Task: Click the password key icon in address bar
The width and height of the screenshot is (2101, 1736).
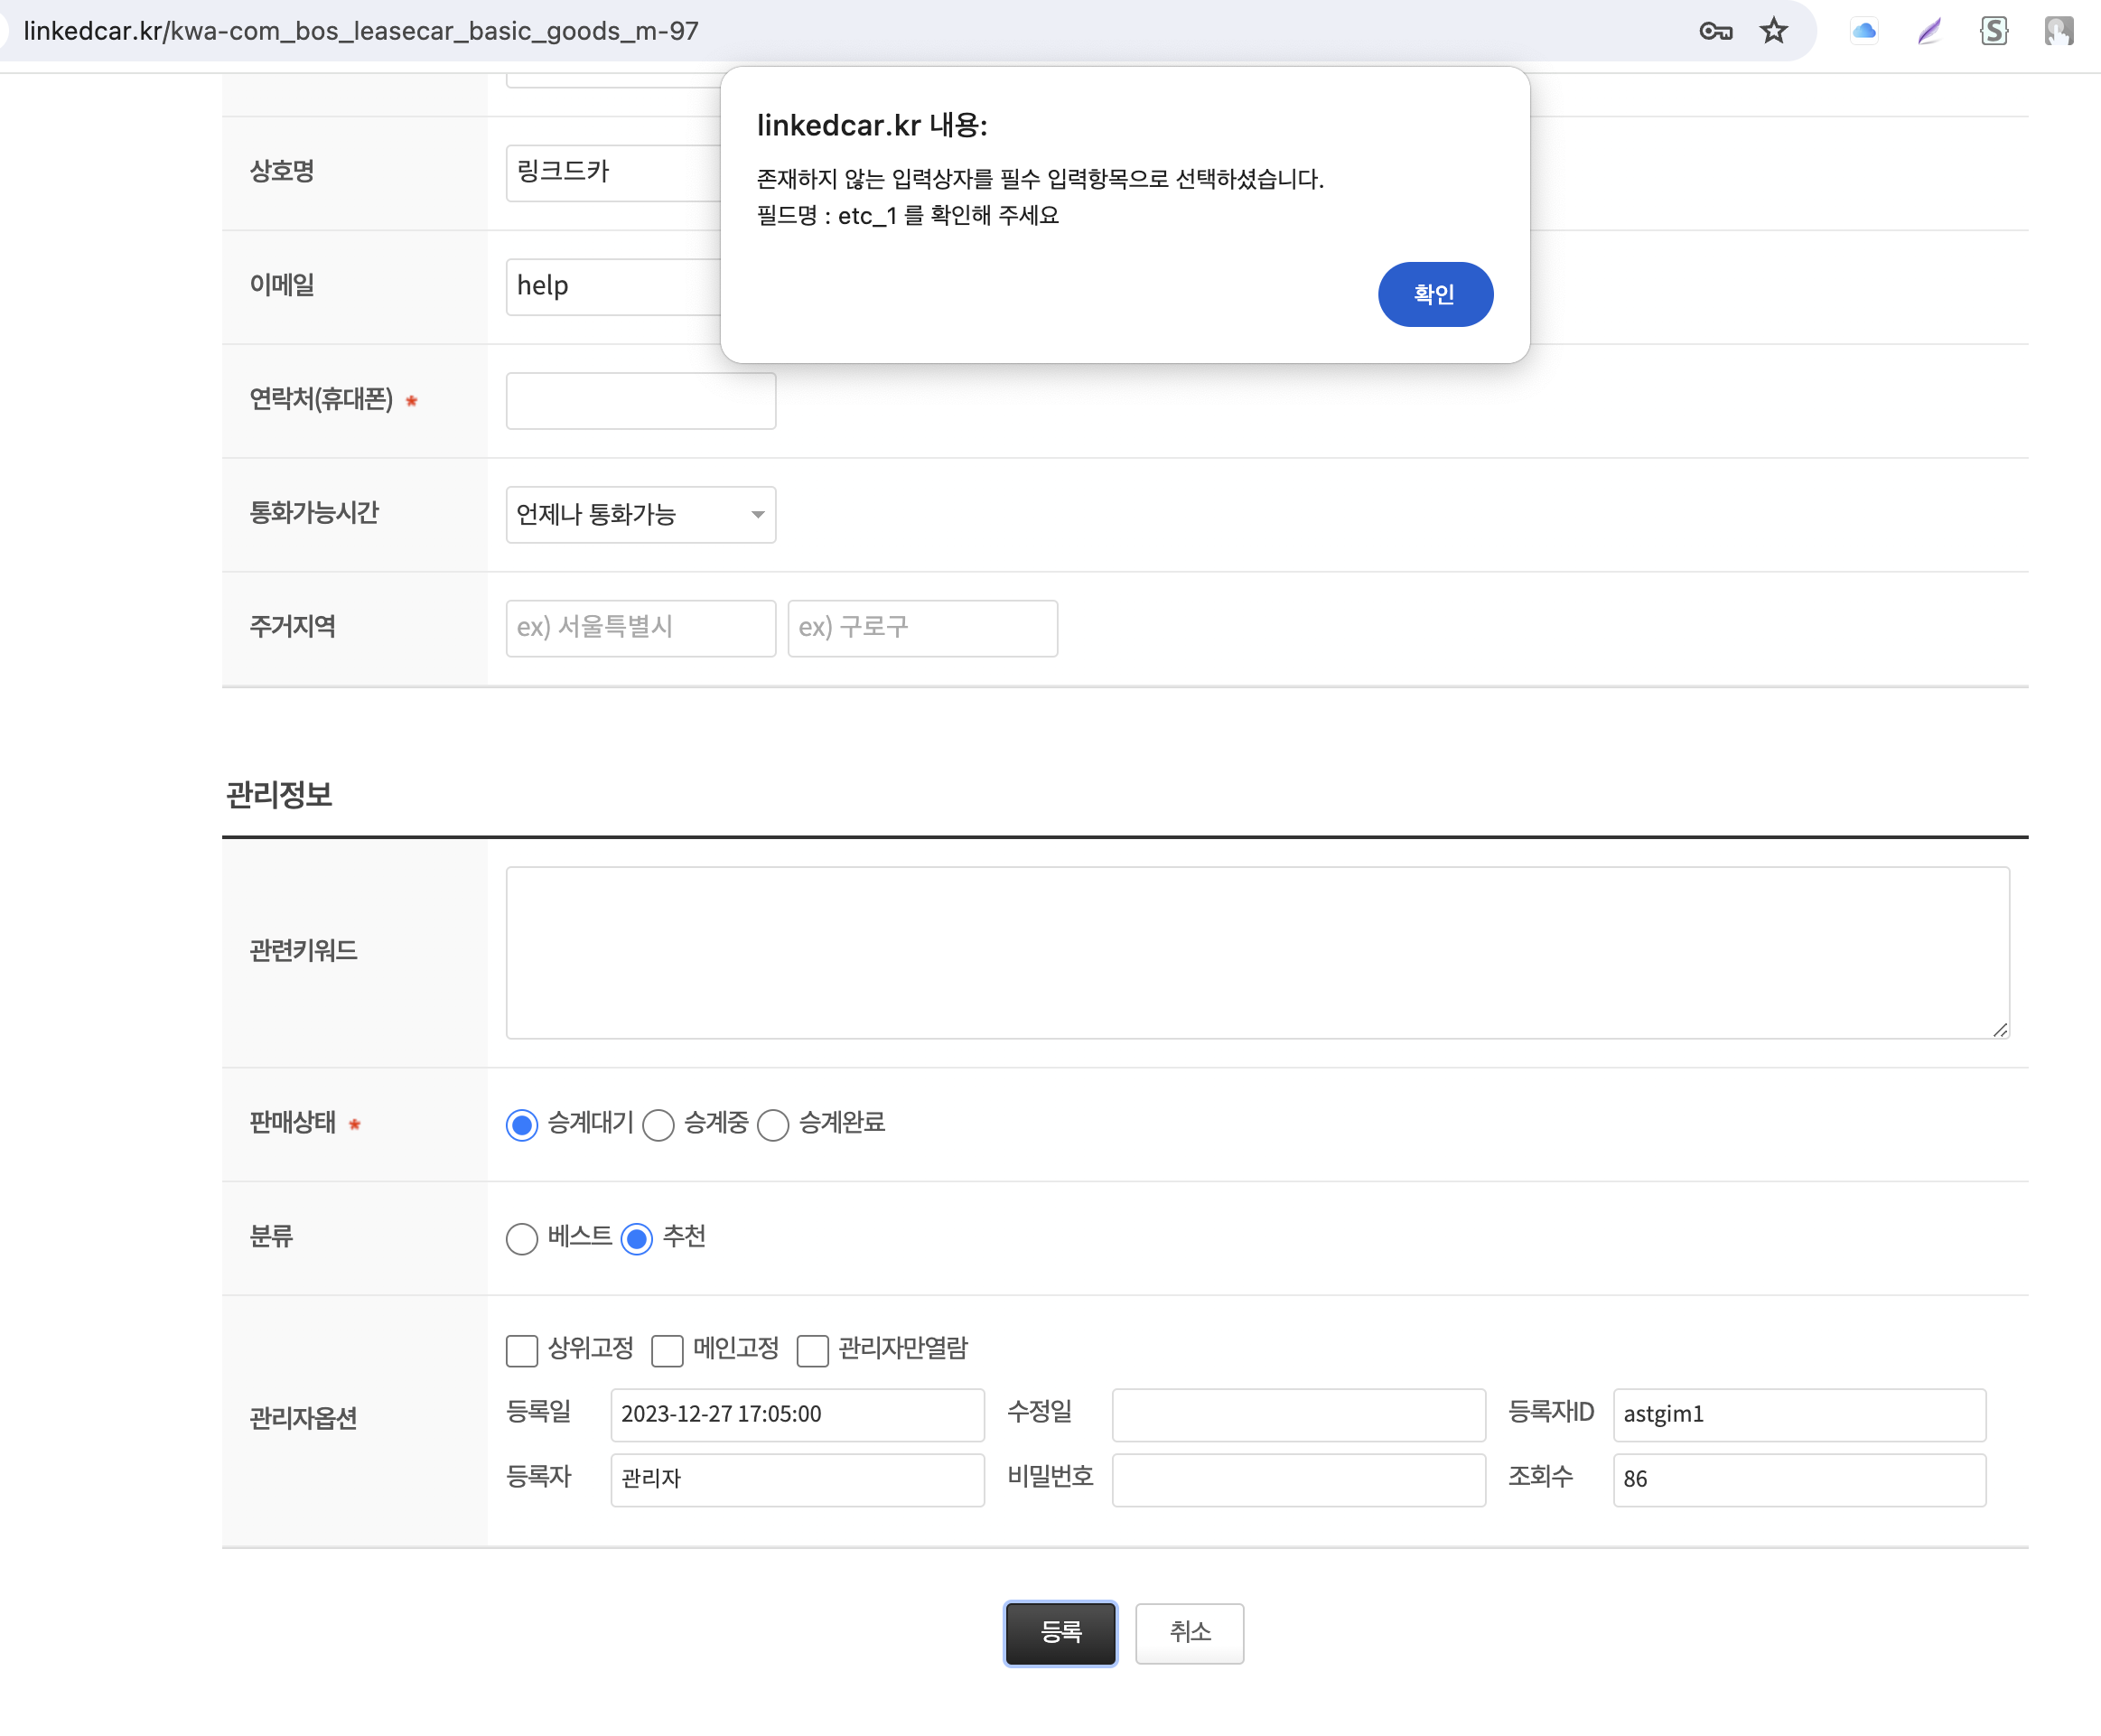Action: pos(1715,31)
